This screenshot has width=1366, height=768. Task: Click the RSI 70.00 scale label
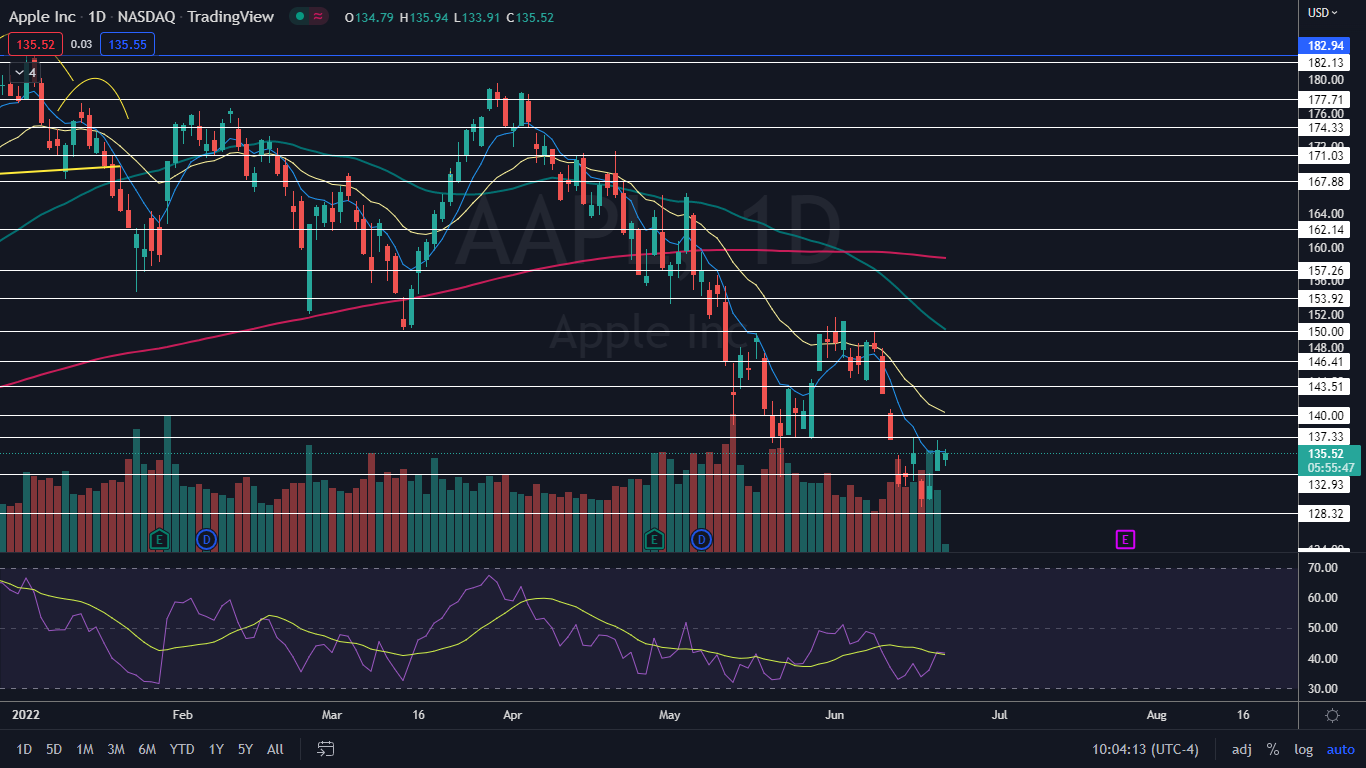(1323, 568)
